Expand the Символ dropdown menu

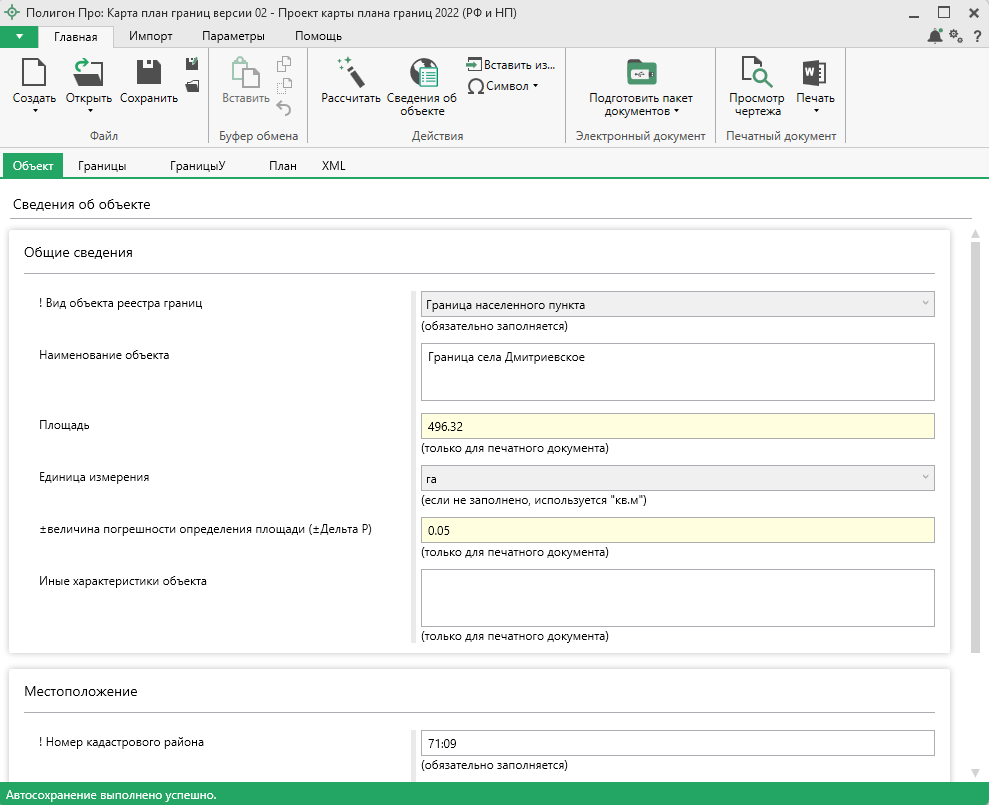click(x=535, y=86)
